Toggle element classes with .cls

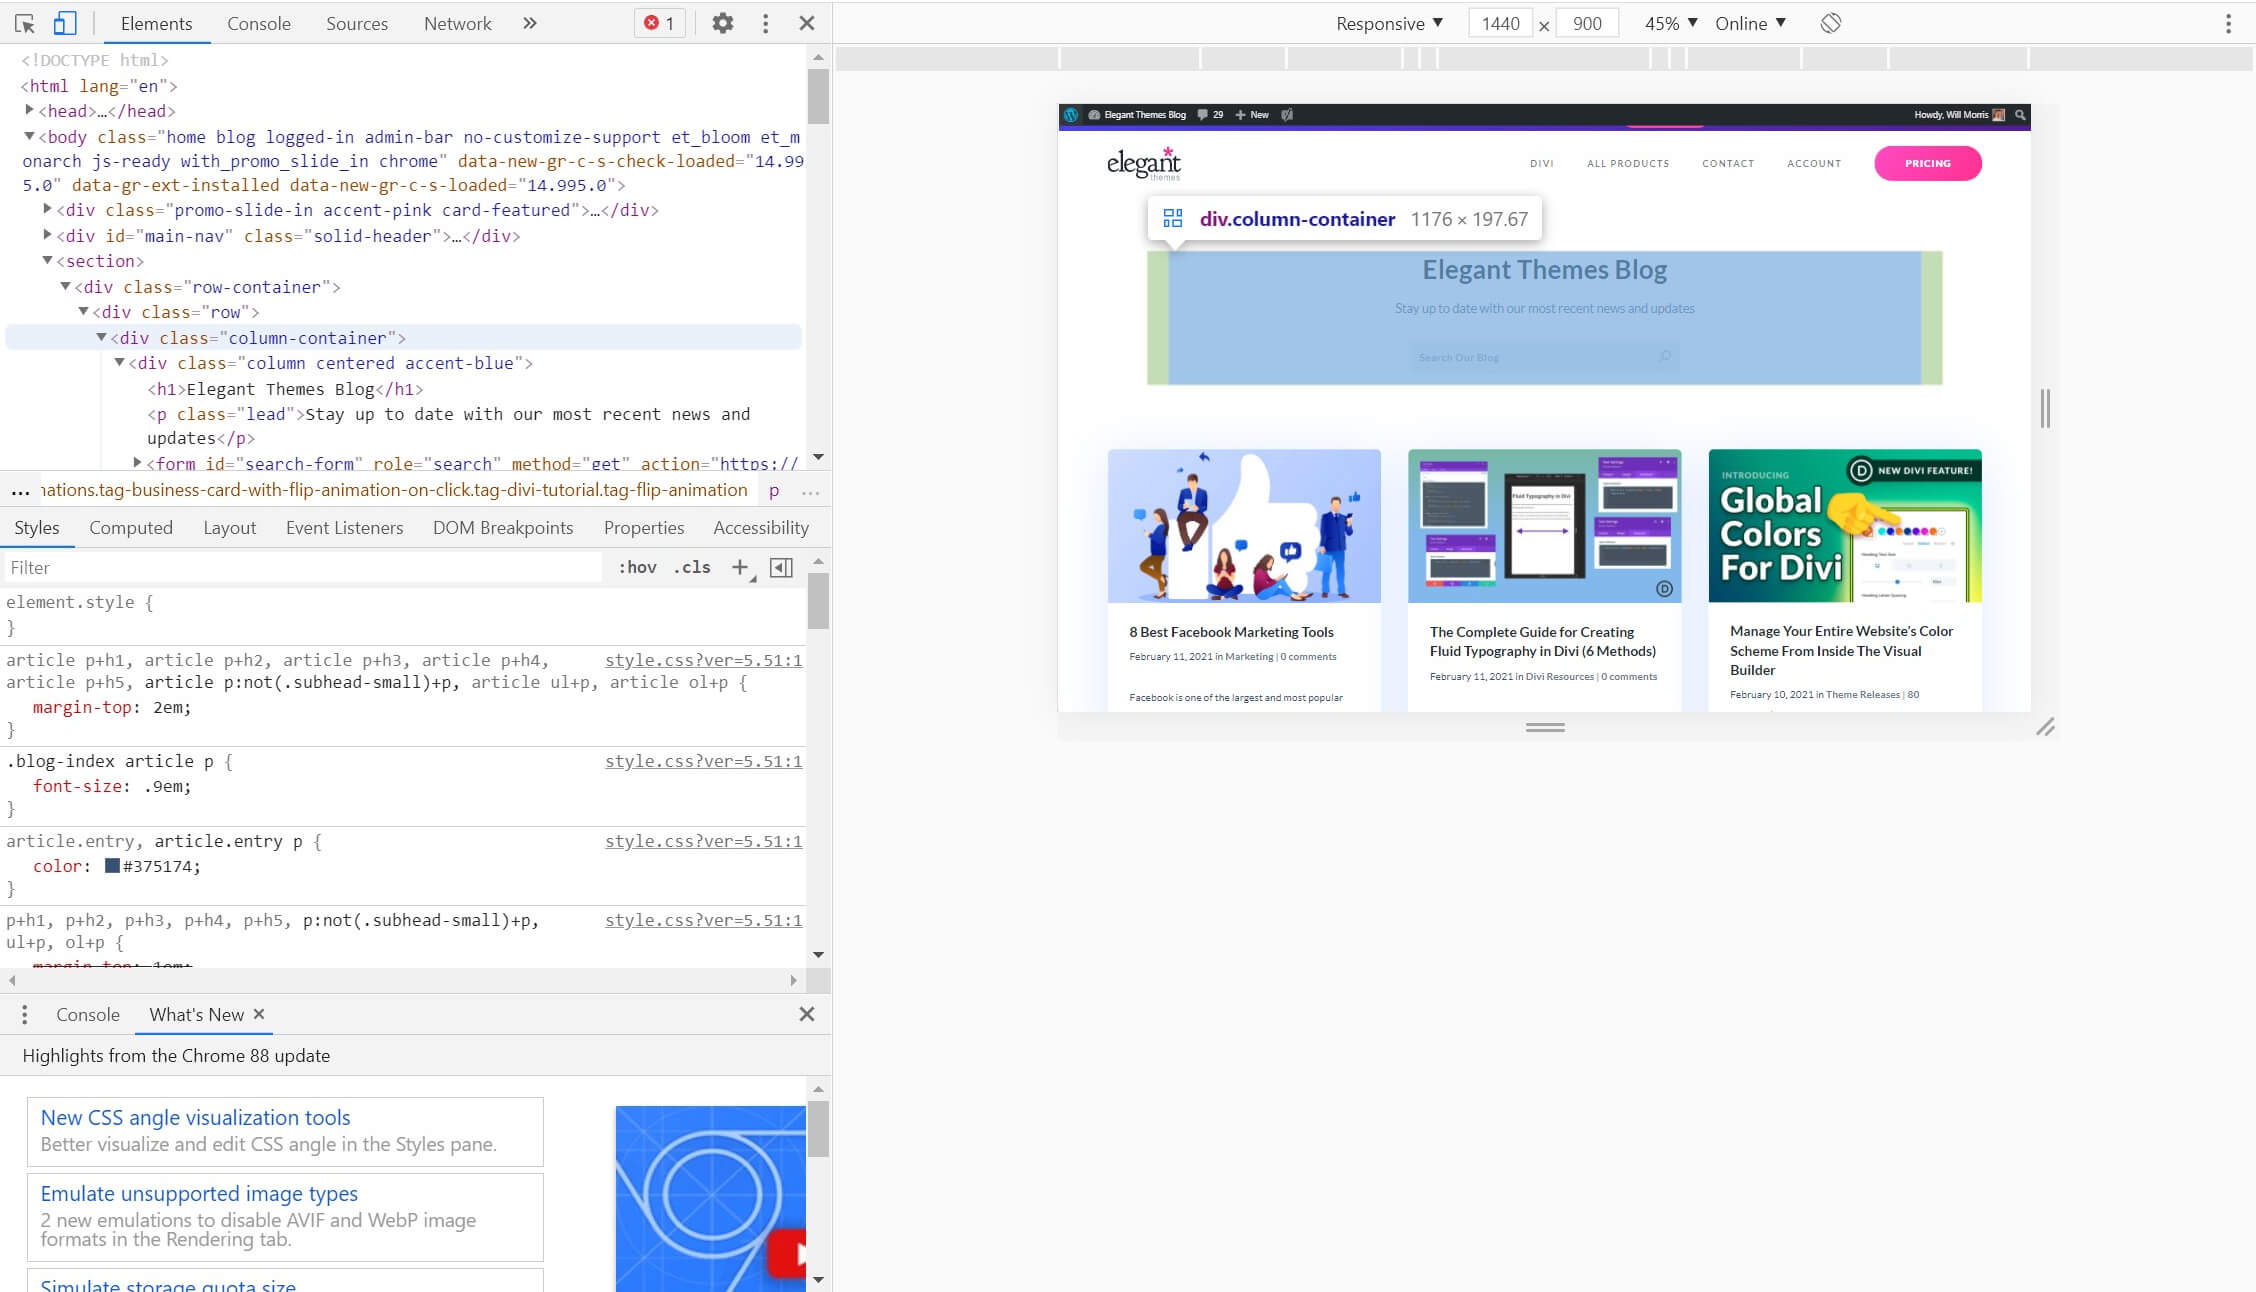[690, 567]
